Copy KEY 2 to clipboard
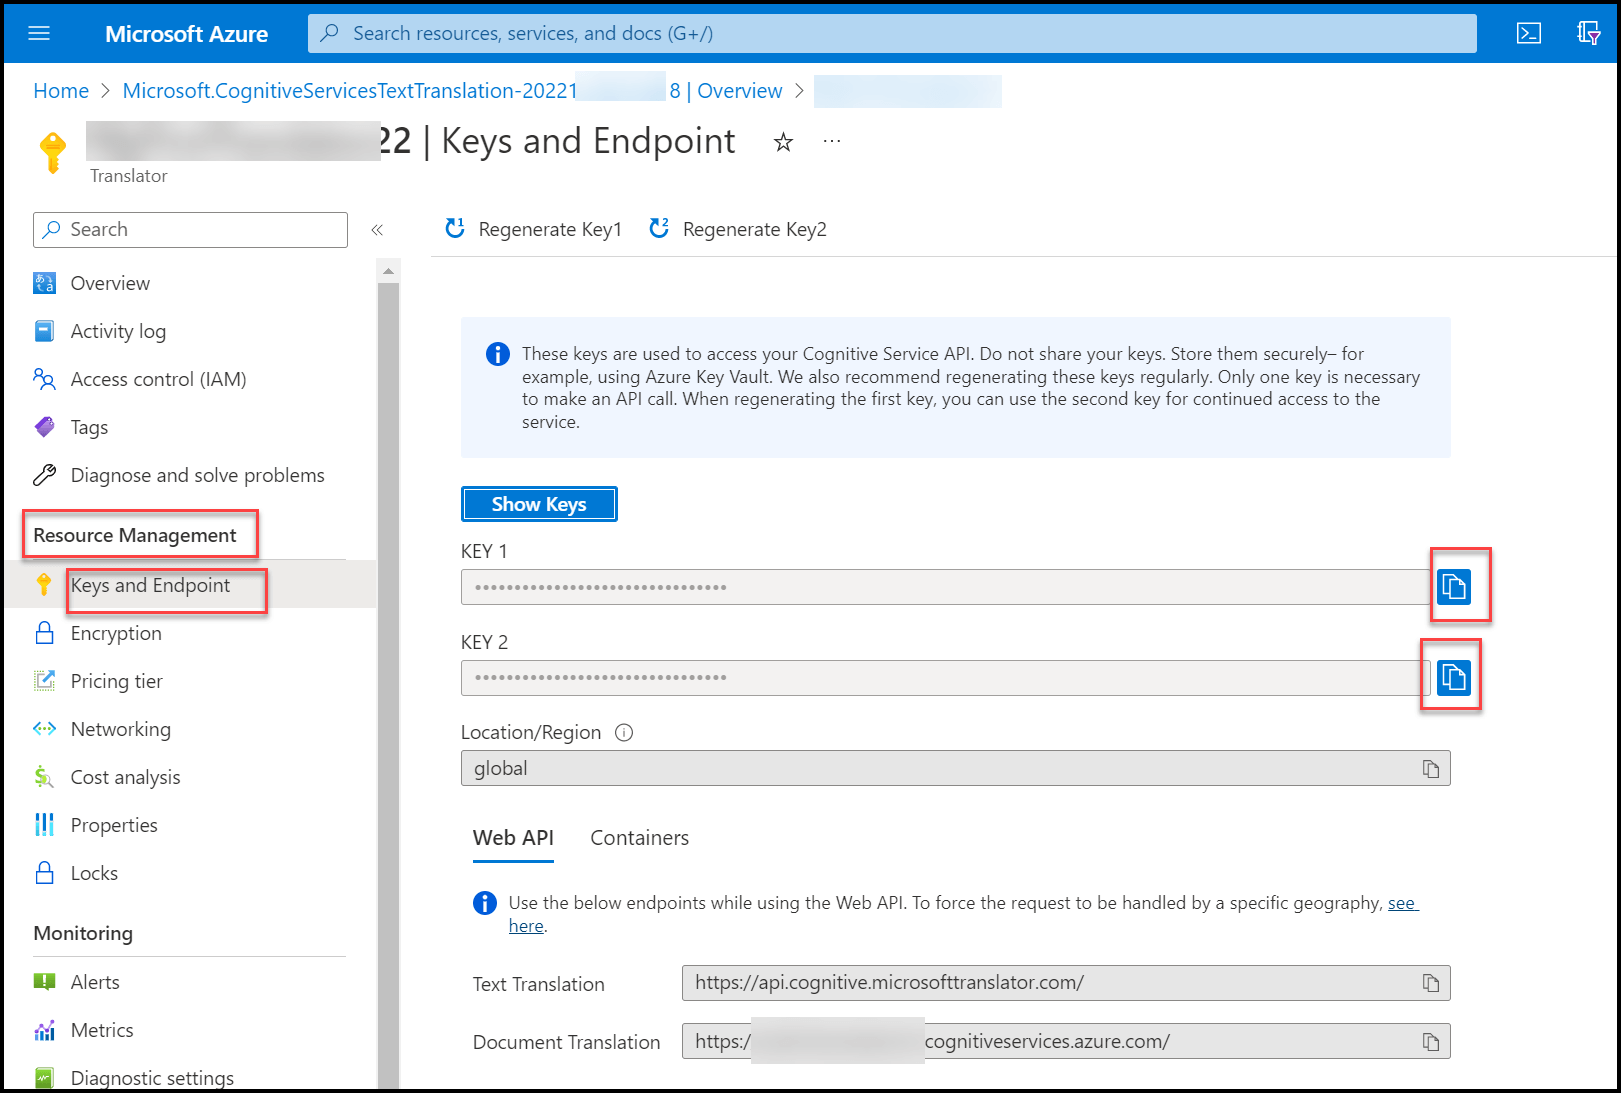 click(1453, 678)
